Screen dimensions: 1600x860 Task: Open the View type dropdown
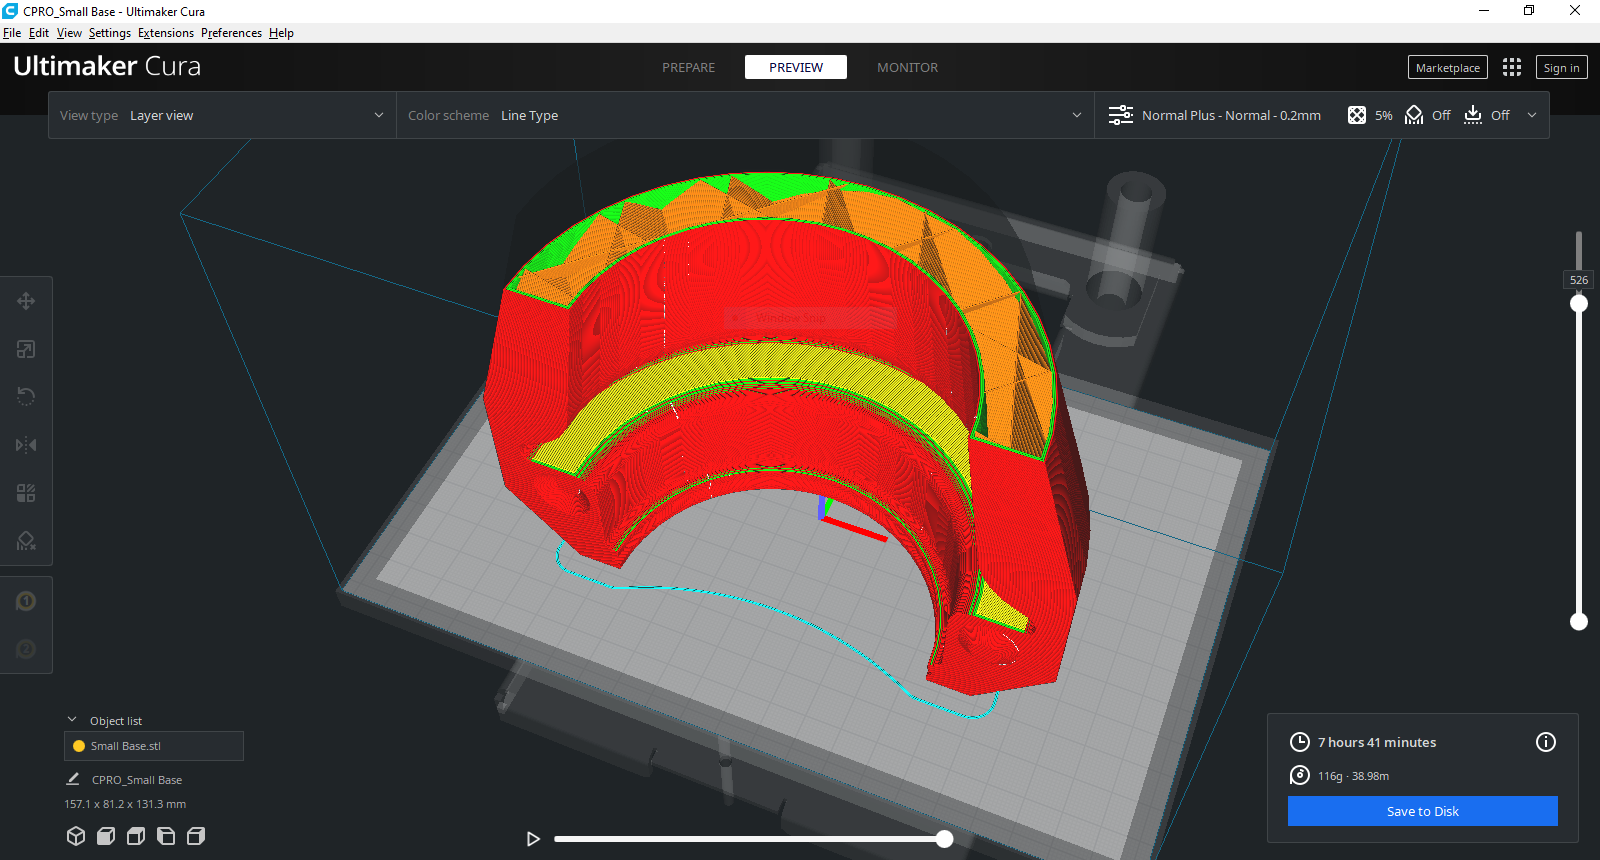click(x=222, y=115)
